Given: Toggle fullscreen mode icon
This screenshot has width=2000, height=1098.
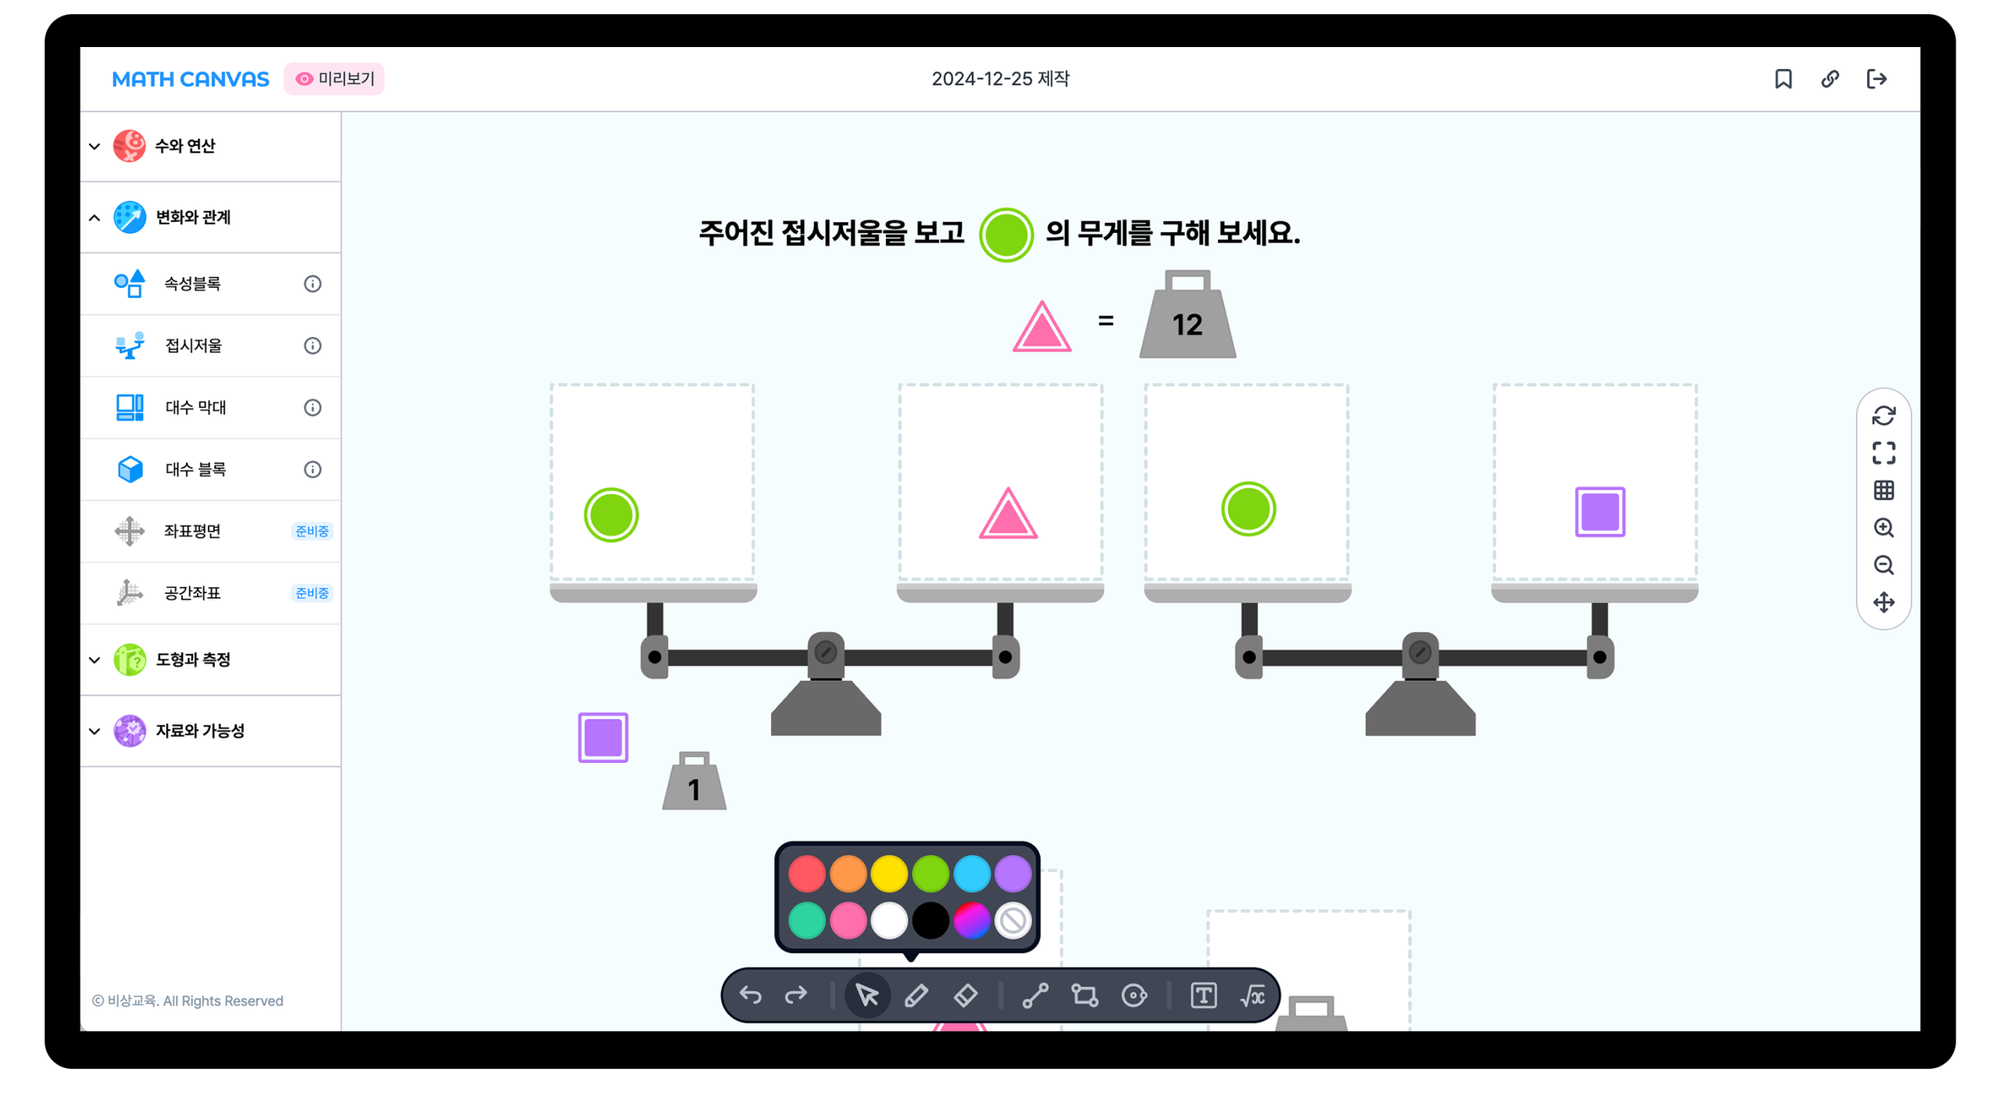Looking at the screenshot, I should 1883,453.
